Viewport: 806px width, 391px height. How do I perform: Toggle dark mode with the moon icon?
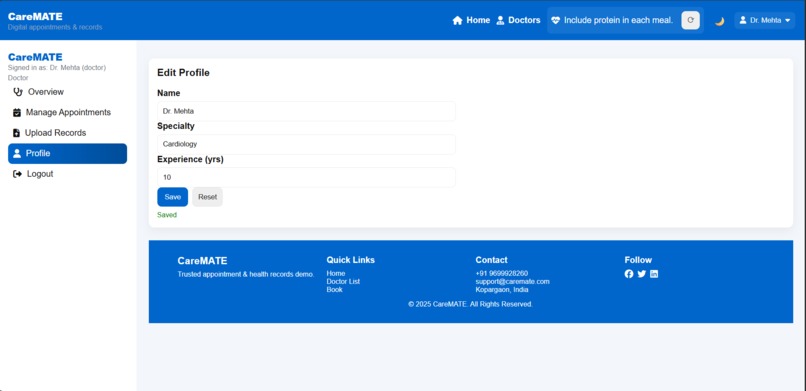tap(720, 21)
